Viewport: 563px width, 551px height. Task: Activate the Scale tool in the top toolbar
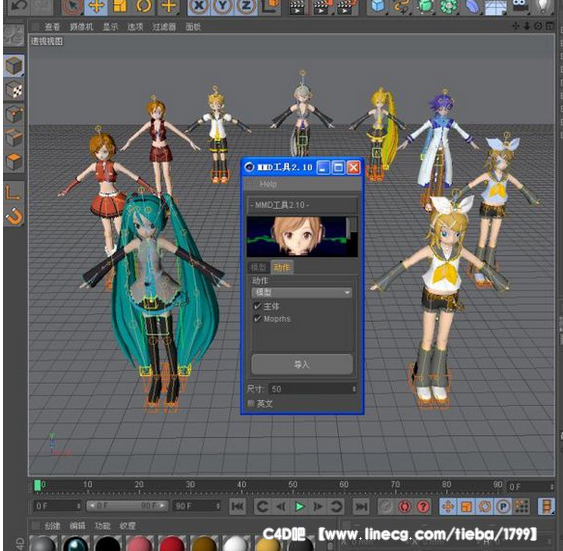[120, 6]
